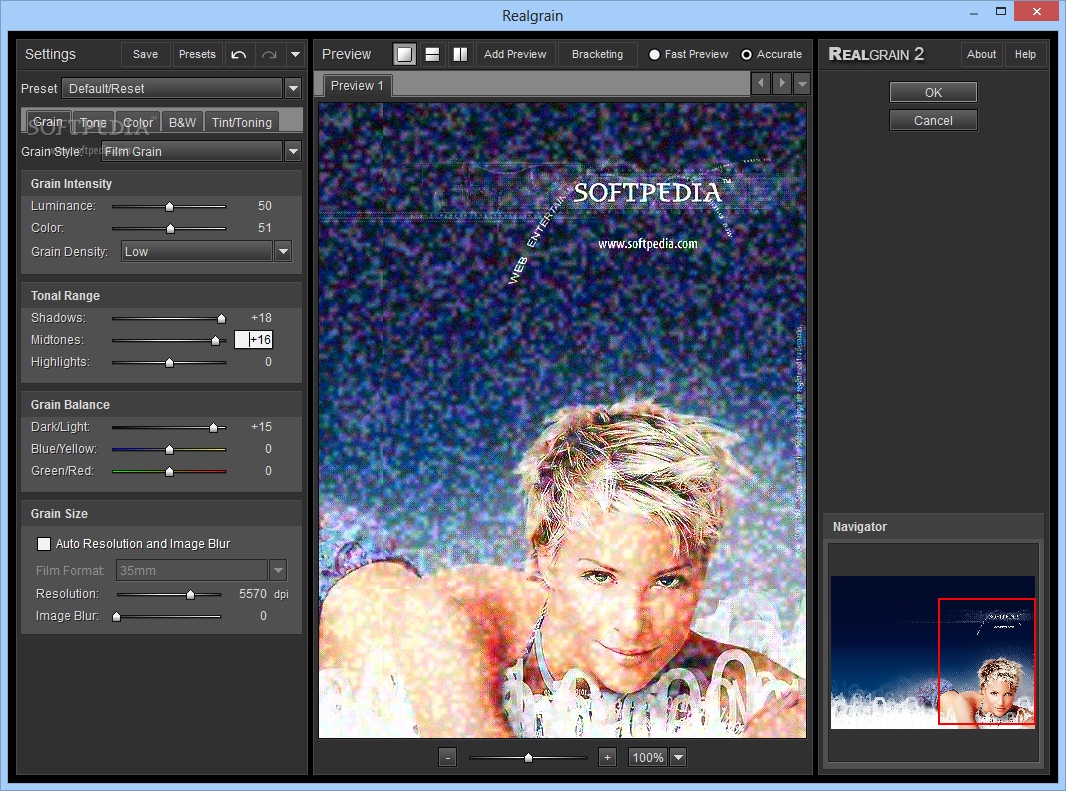This screenshot has height=791, width=1066.
Task: Adjust the preview zoom slider
Action: [x=528, y=757]
